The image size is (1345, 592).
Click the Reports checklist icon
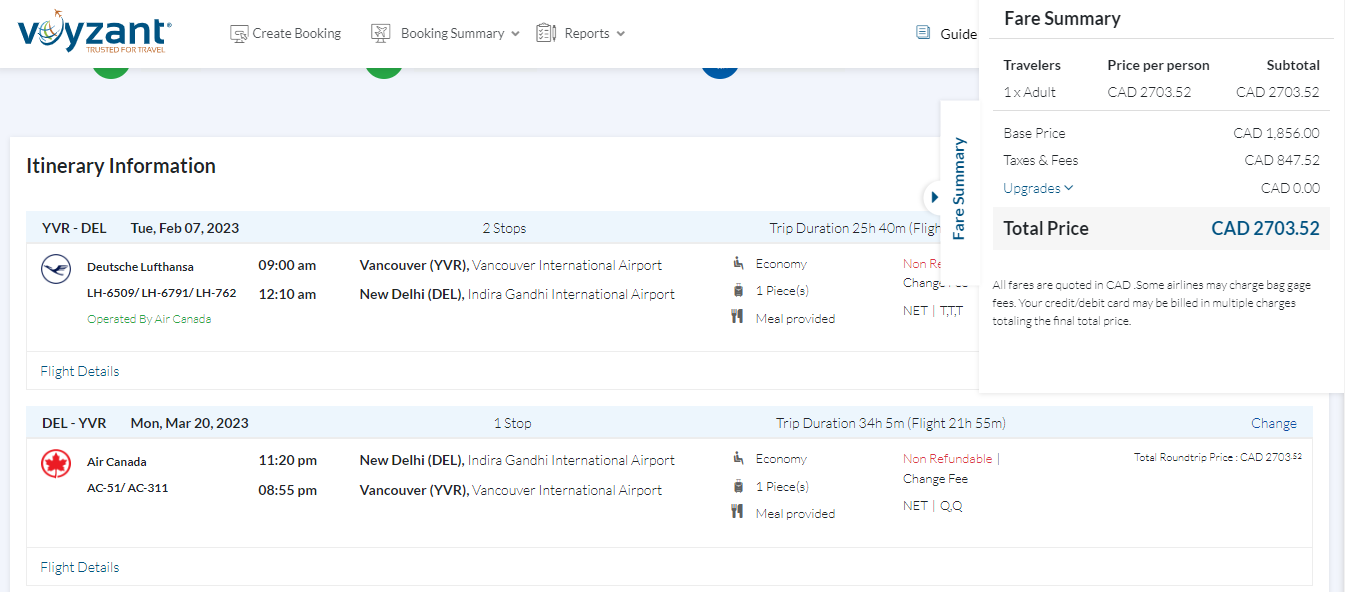[545, 33]
